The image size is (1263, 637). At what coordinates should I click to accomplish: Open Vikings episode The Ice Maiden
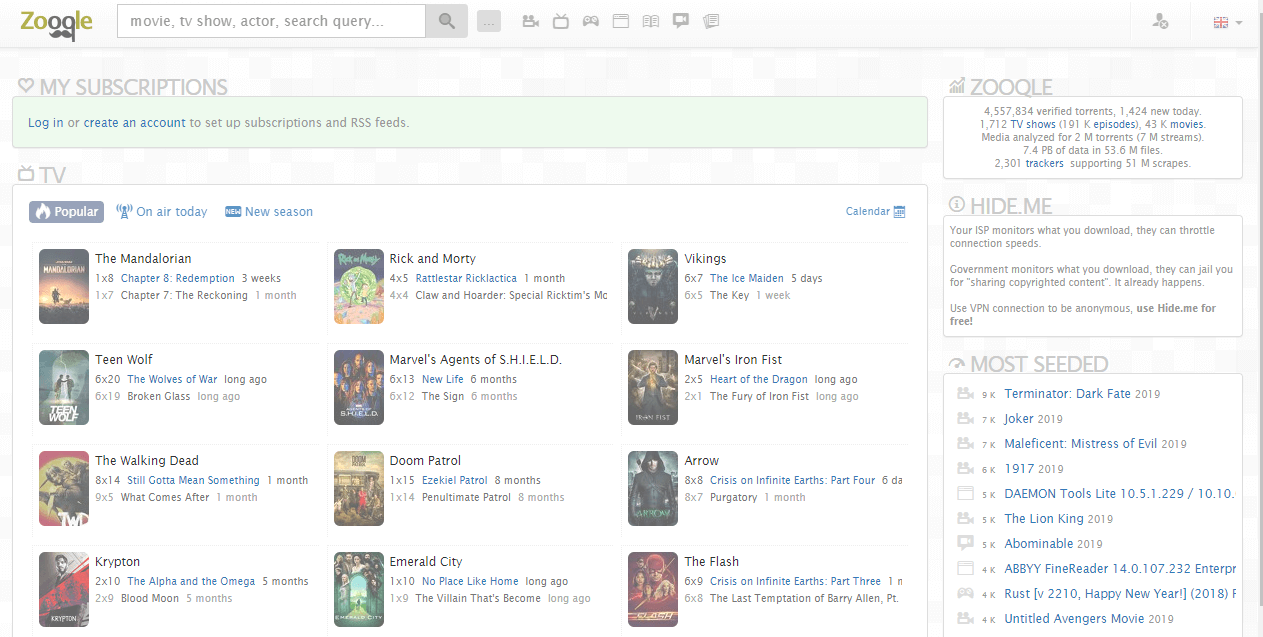click(x=747, y=278)
